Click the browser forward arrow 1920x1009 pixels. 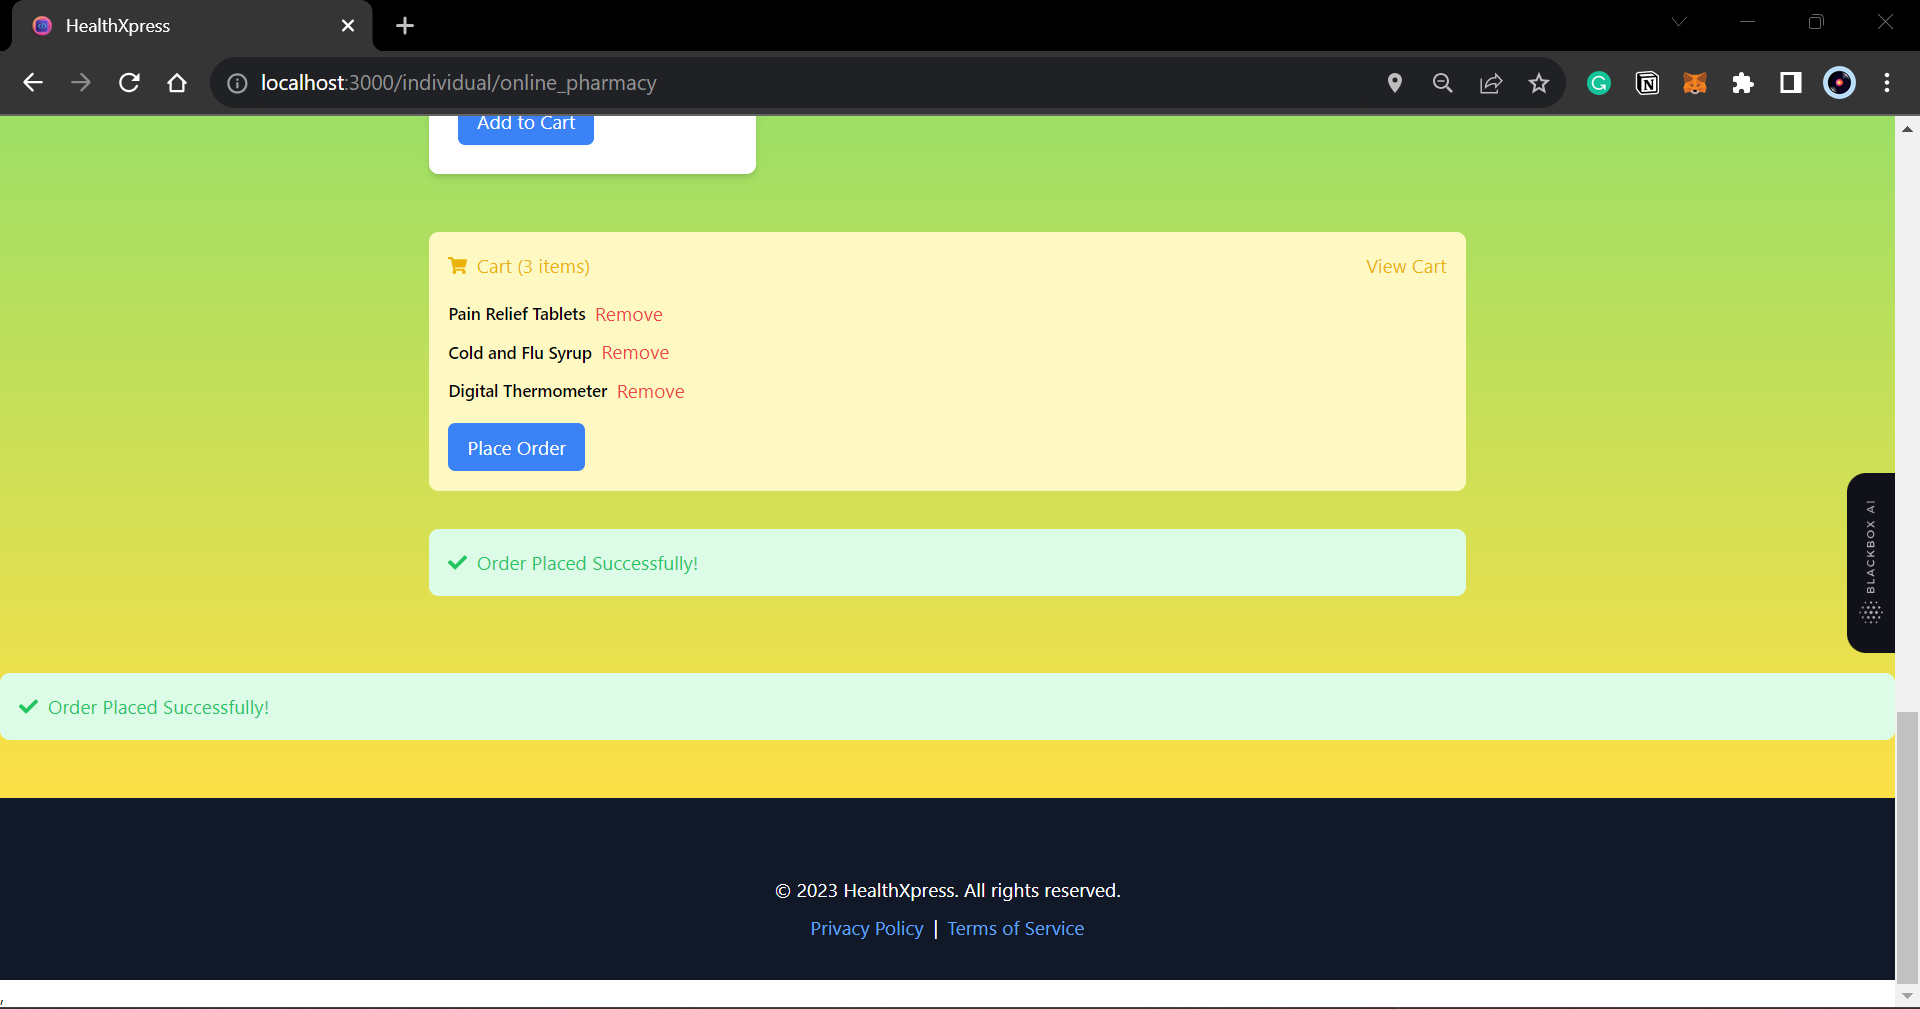click(81, 83)
